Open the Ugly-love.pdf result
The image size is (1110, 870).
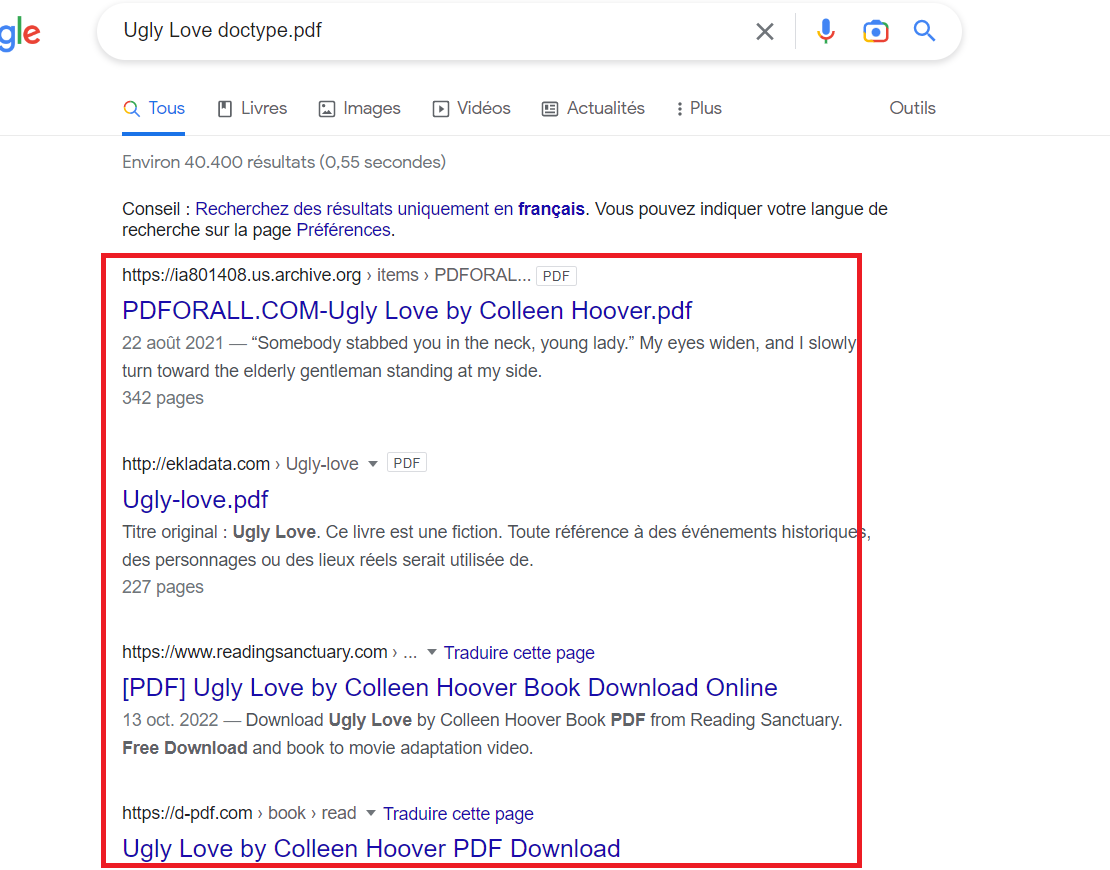point(195,500)
